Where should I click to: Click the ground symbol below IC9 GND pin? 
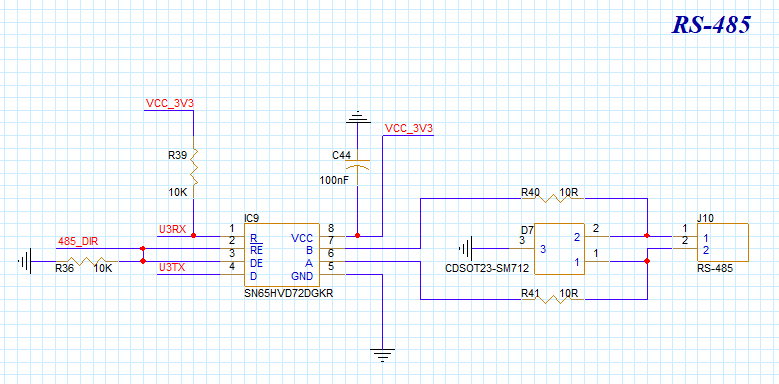(x=383, y=355)
